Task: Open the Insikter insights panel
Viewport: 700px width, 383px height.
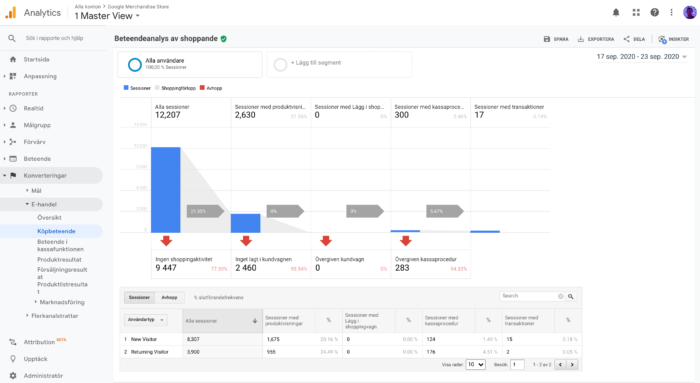Action: point(673,39)
